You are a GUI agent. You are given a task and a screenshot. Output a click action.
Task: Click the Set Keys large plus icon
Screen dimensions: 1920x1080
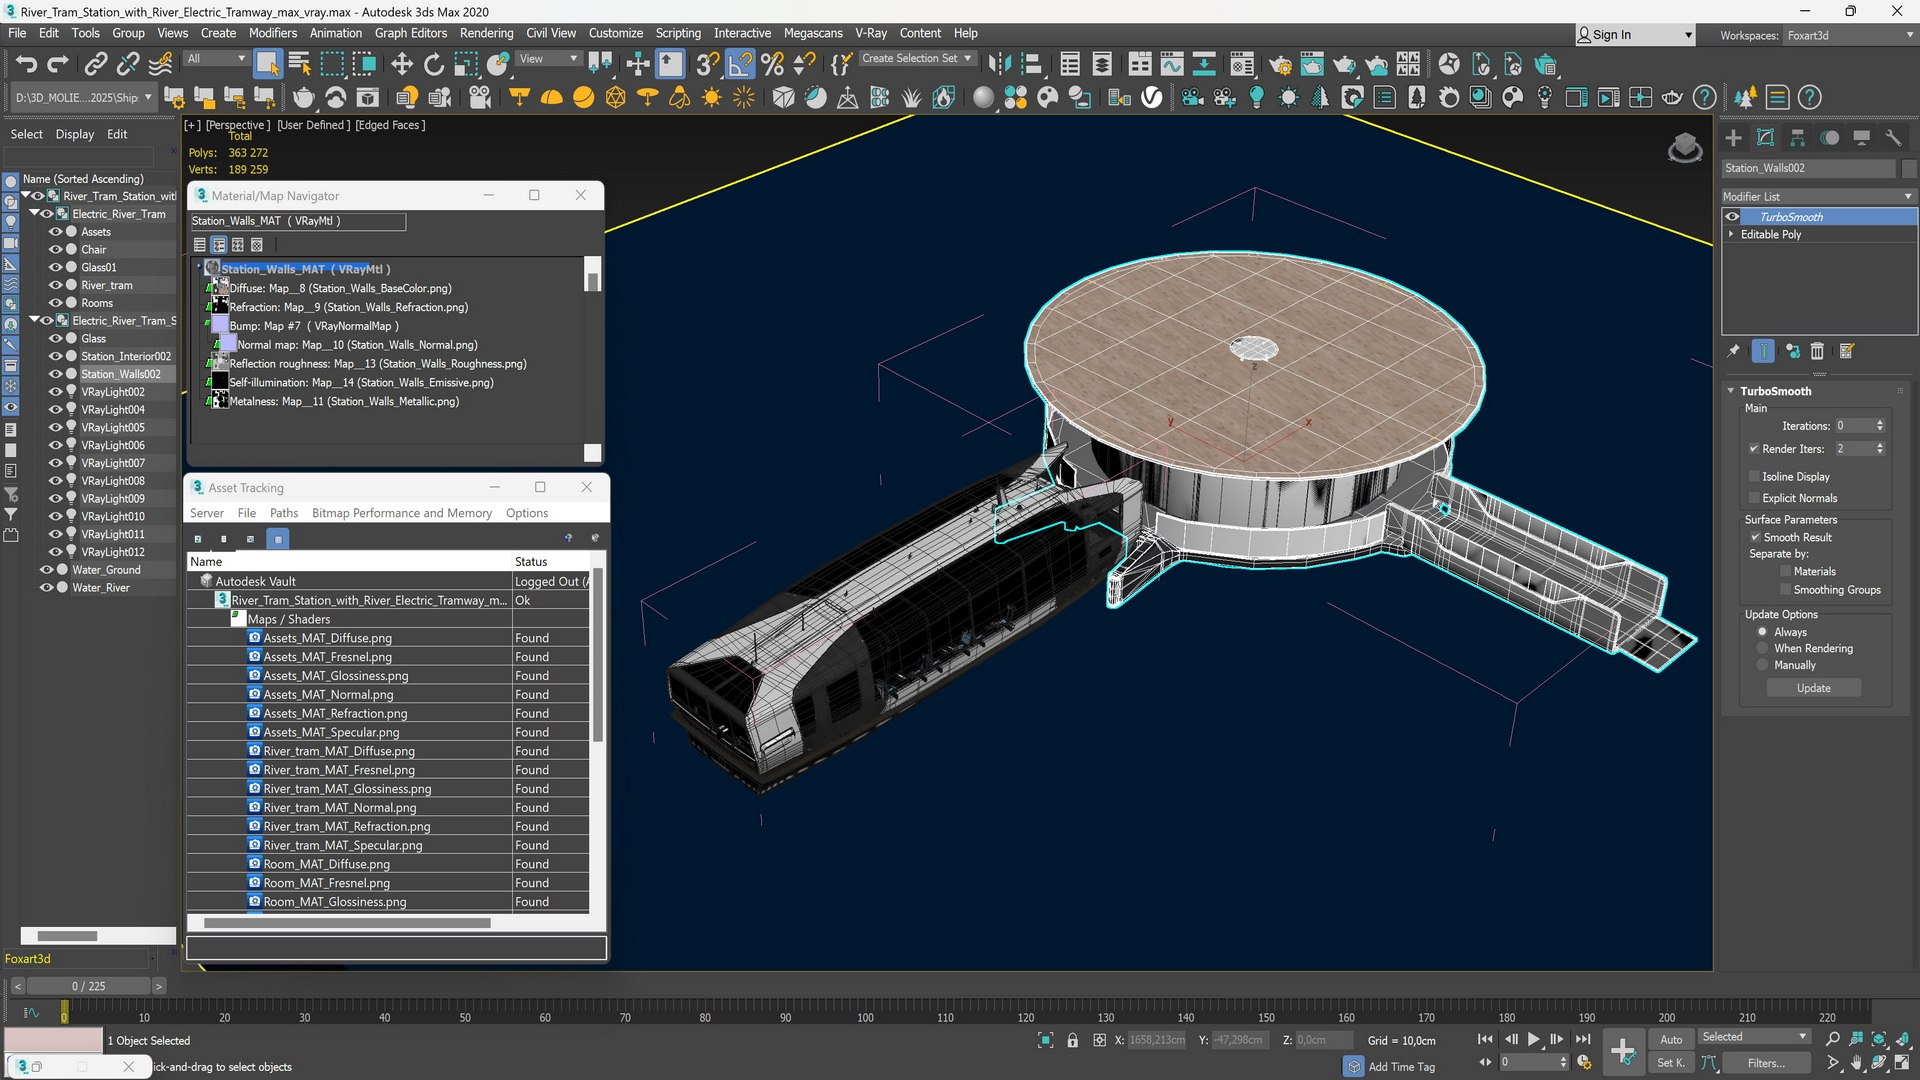1622,1051
